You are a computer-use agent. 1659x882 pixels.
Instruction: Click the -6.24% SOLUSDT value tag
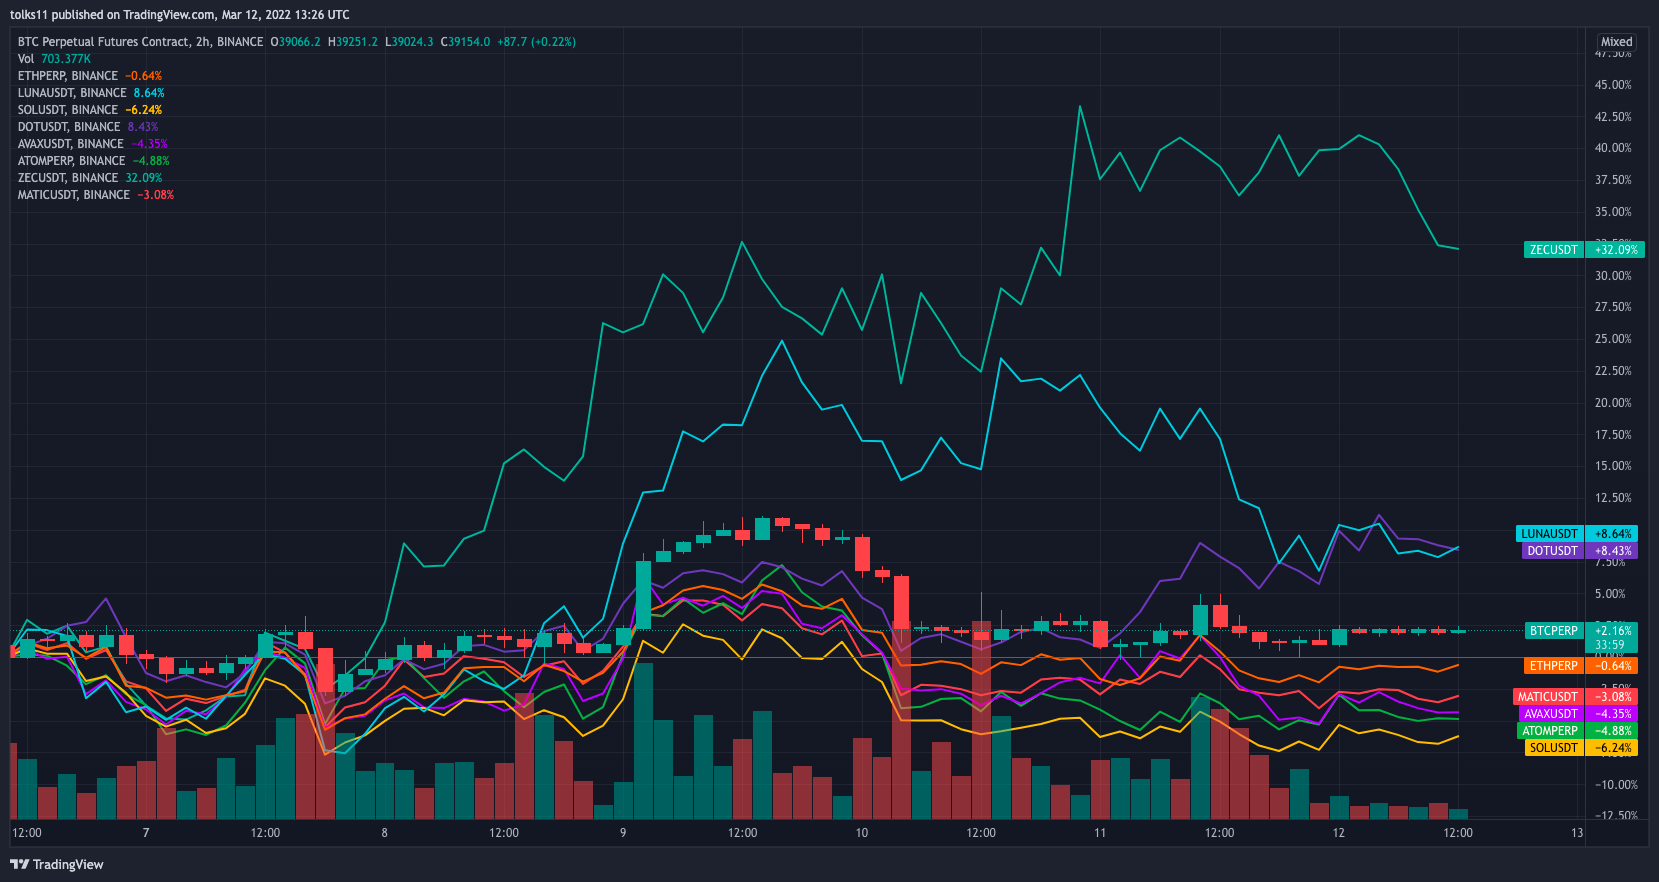pos(1612,748)
